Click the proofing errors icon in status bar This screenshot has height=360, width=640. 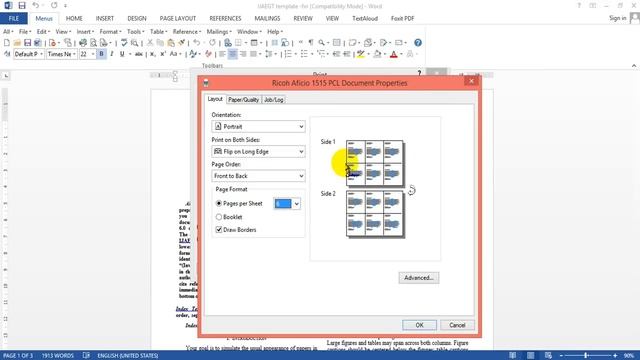(86, 356)
